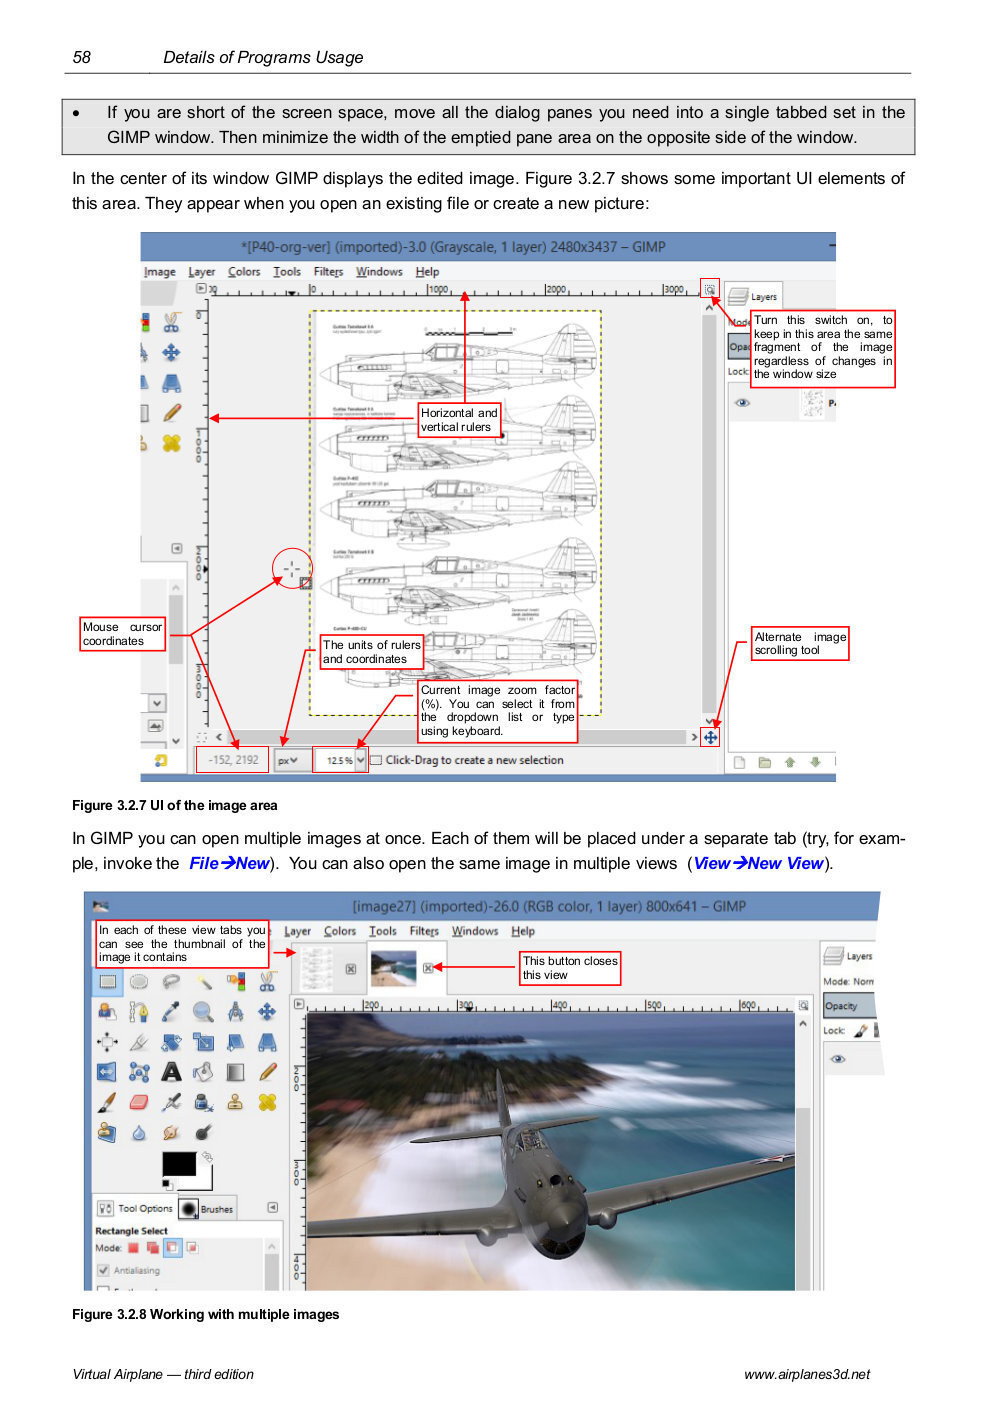This screenshot has width=1000, height=1415.
Task: Select the Free Select lasso tool
Action: coord(171,982)
